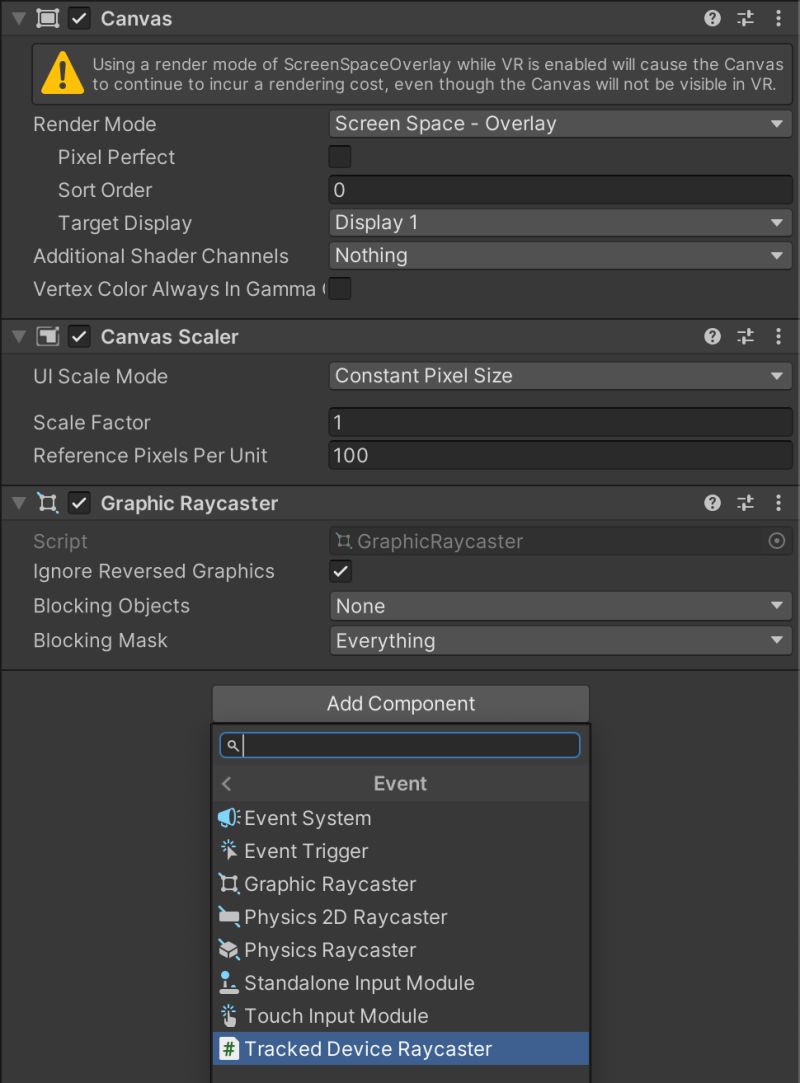The image size is (800, 1083).
Task: Open the Render Mode dropdown
Action: [560, 123]
